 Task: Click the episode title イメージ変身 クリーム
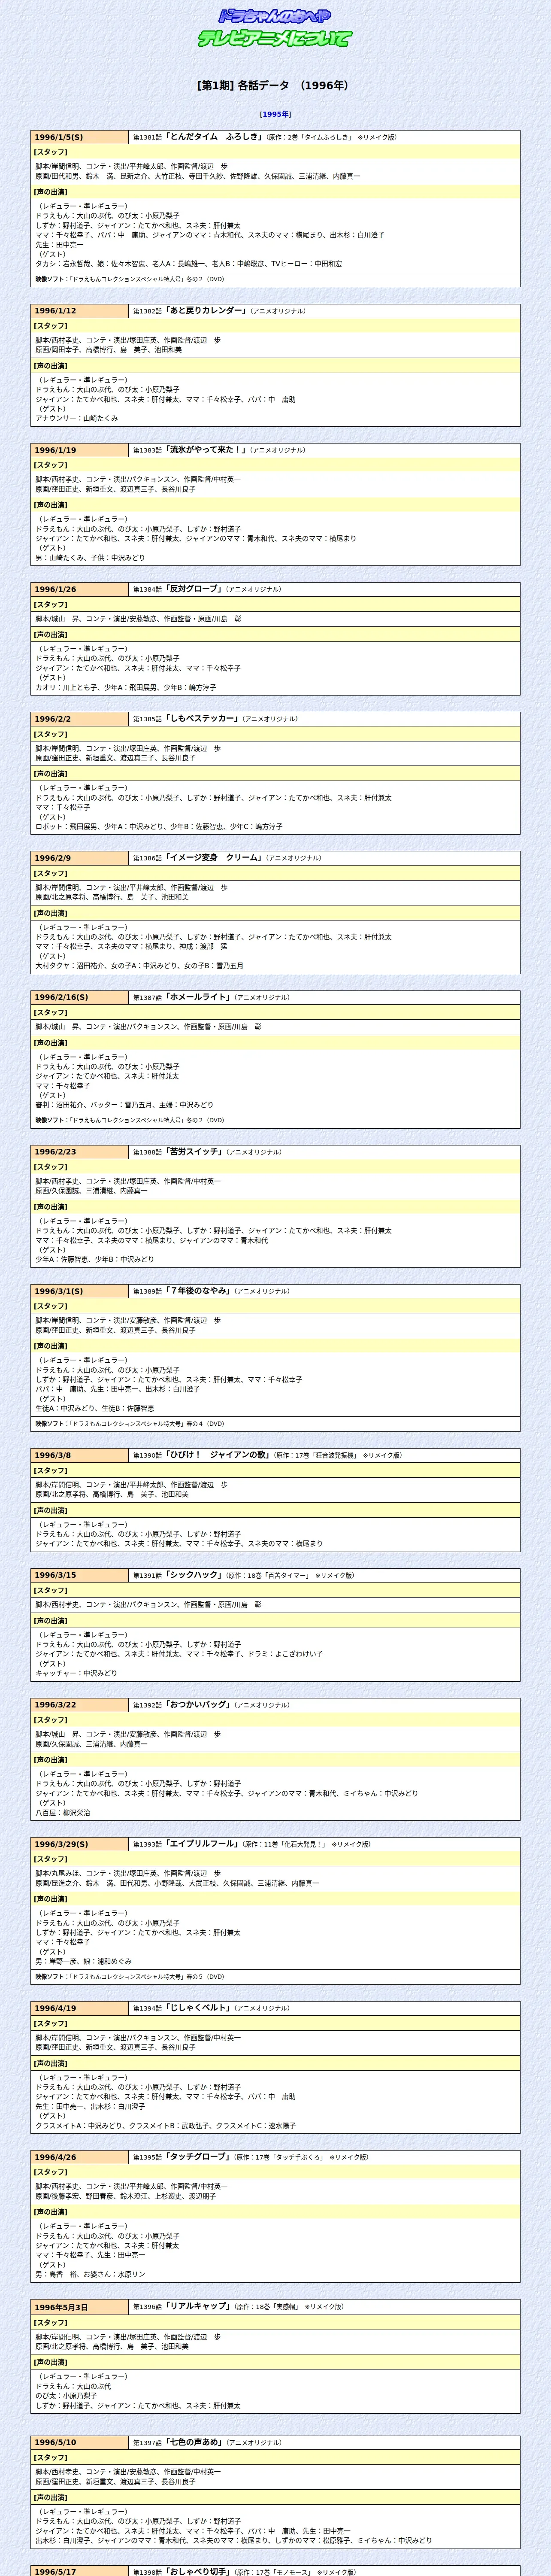coord(214,858)
